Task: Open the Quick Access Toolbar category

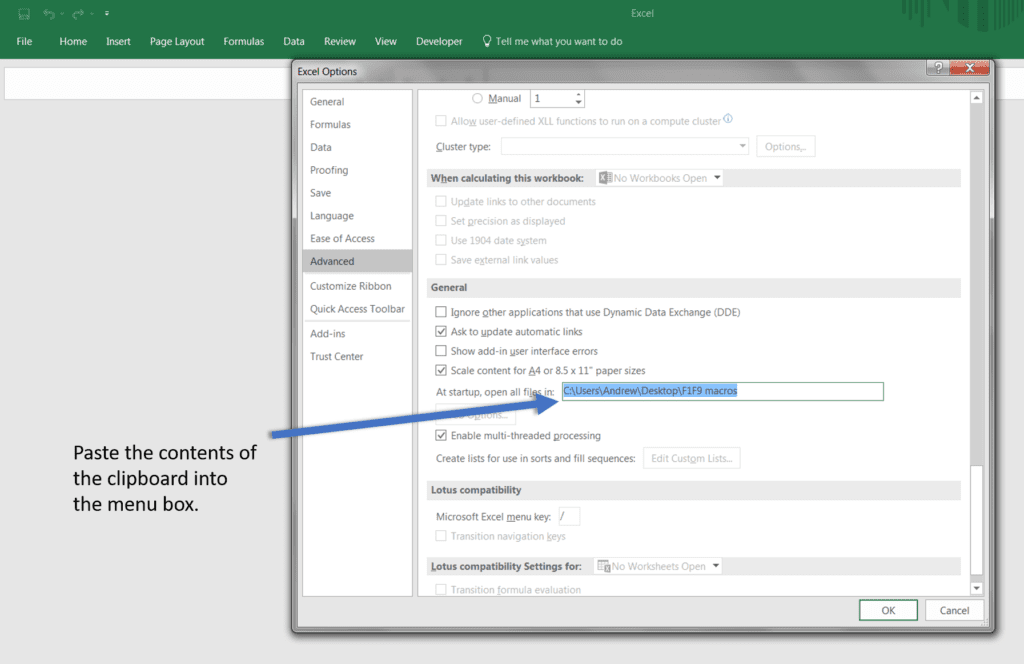Action: (x=357, y=309)
